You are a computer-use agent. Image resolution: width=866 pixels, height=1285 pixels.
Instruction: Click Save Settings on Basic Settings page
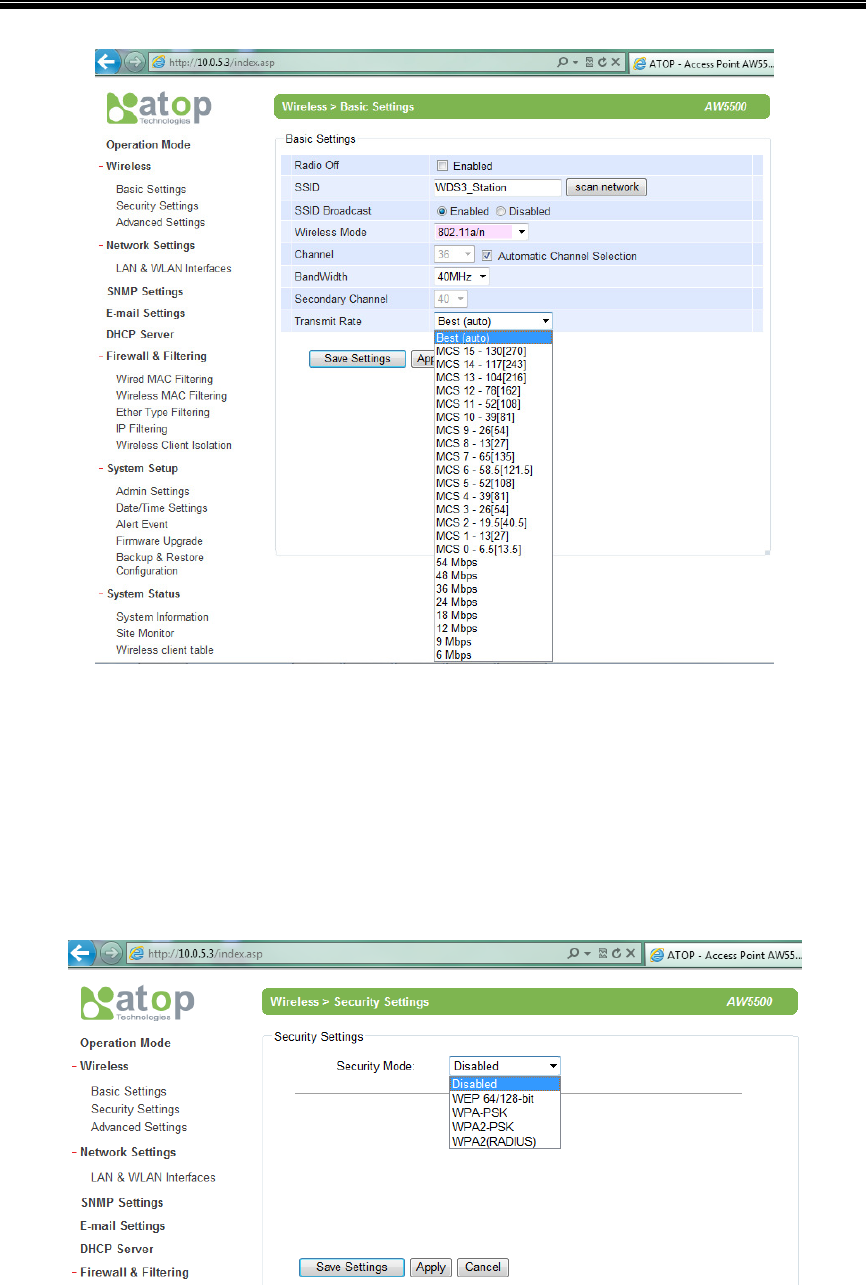(357, 359)
